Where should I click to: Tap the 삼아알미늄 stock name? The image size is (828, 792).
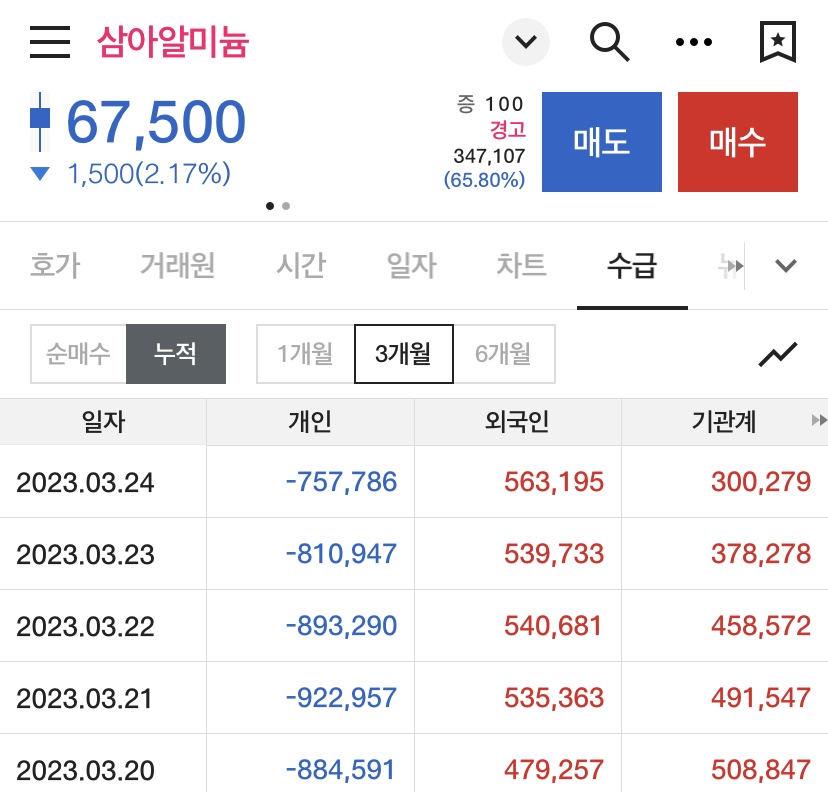pos(173,42)
